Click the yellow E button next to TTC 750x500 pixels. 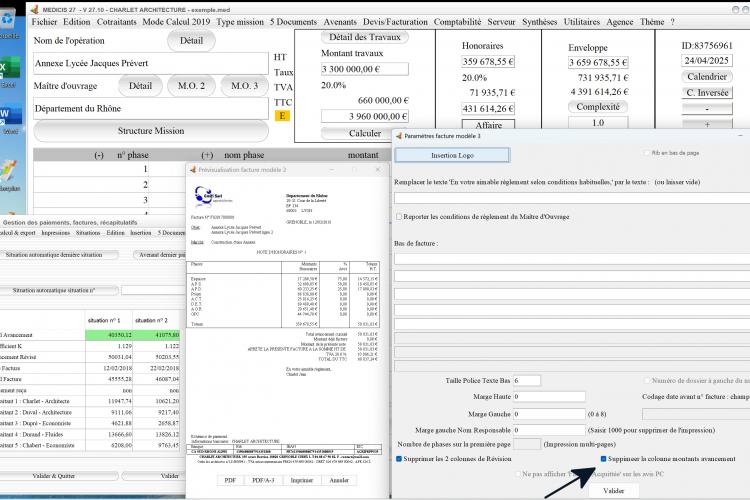click(282, 116)
